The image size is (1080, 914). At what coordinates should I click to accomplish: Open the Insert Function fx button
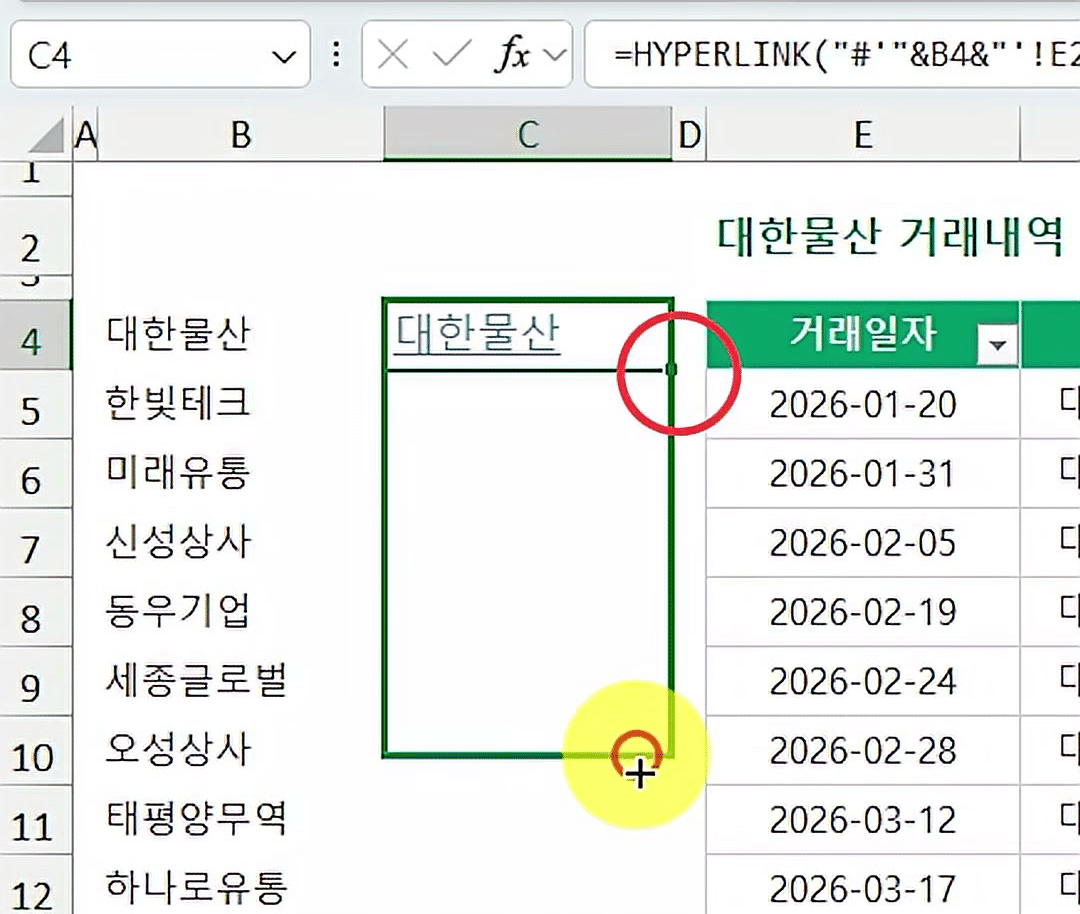512,54
